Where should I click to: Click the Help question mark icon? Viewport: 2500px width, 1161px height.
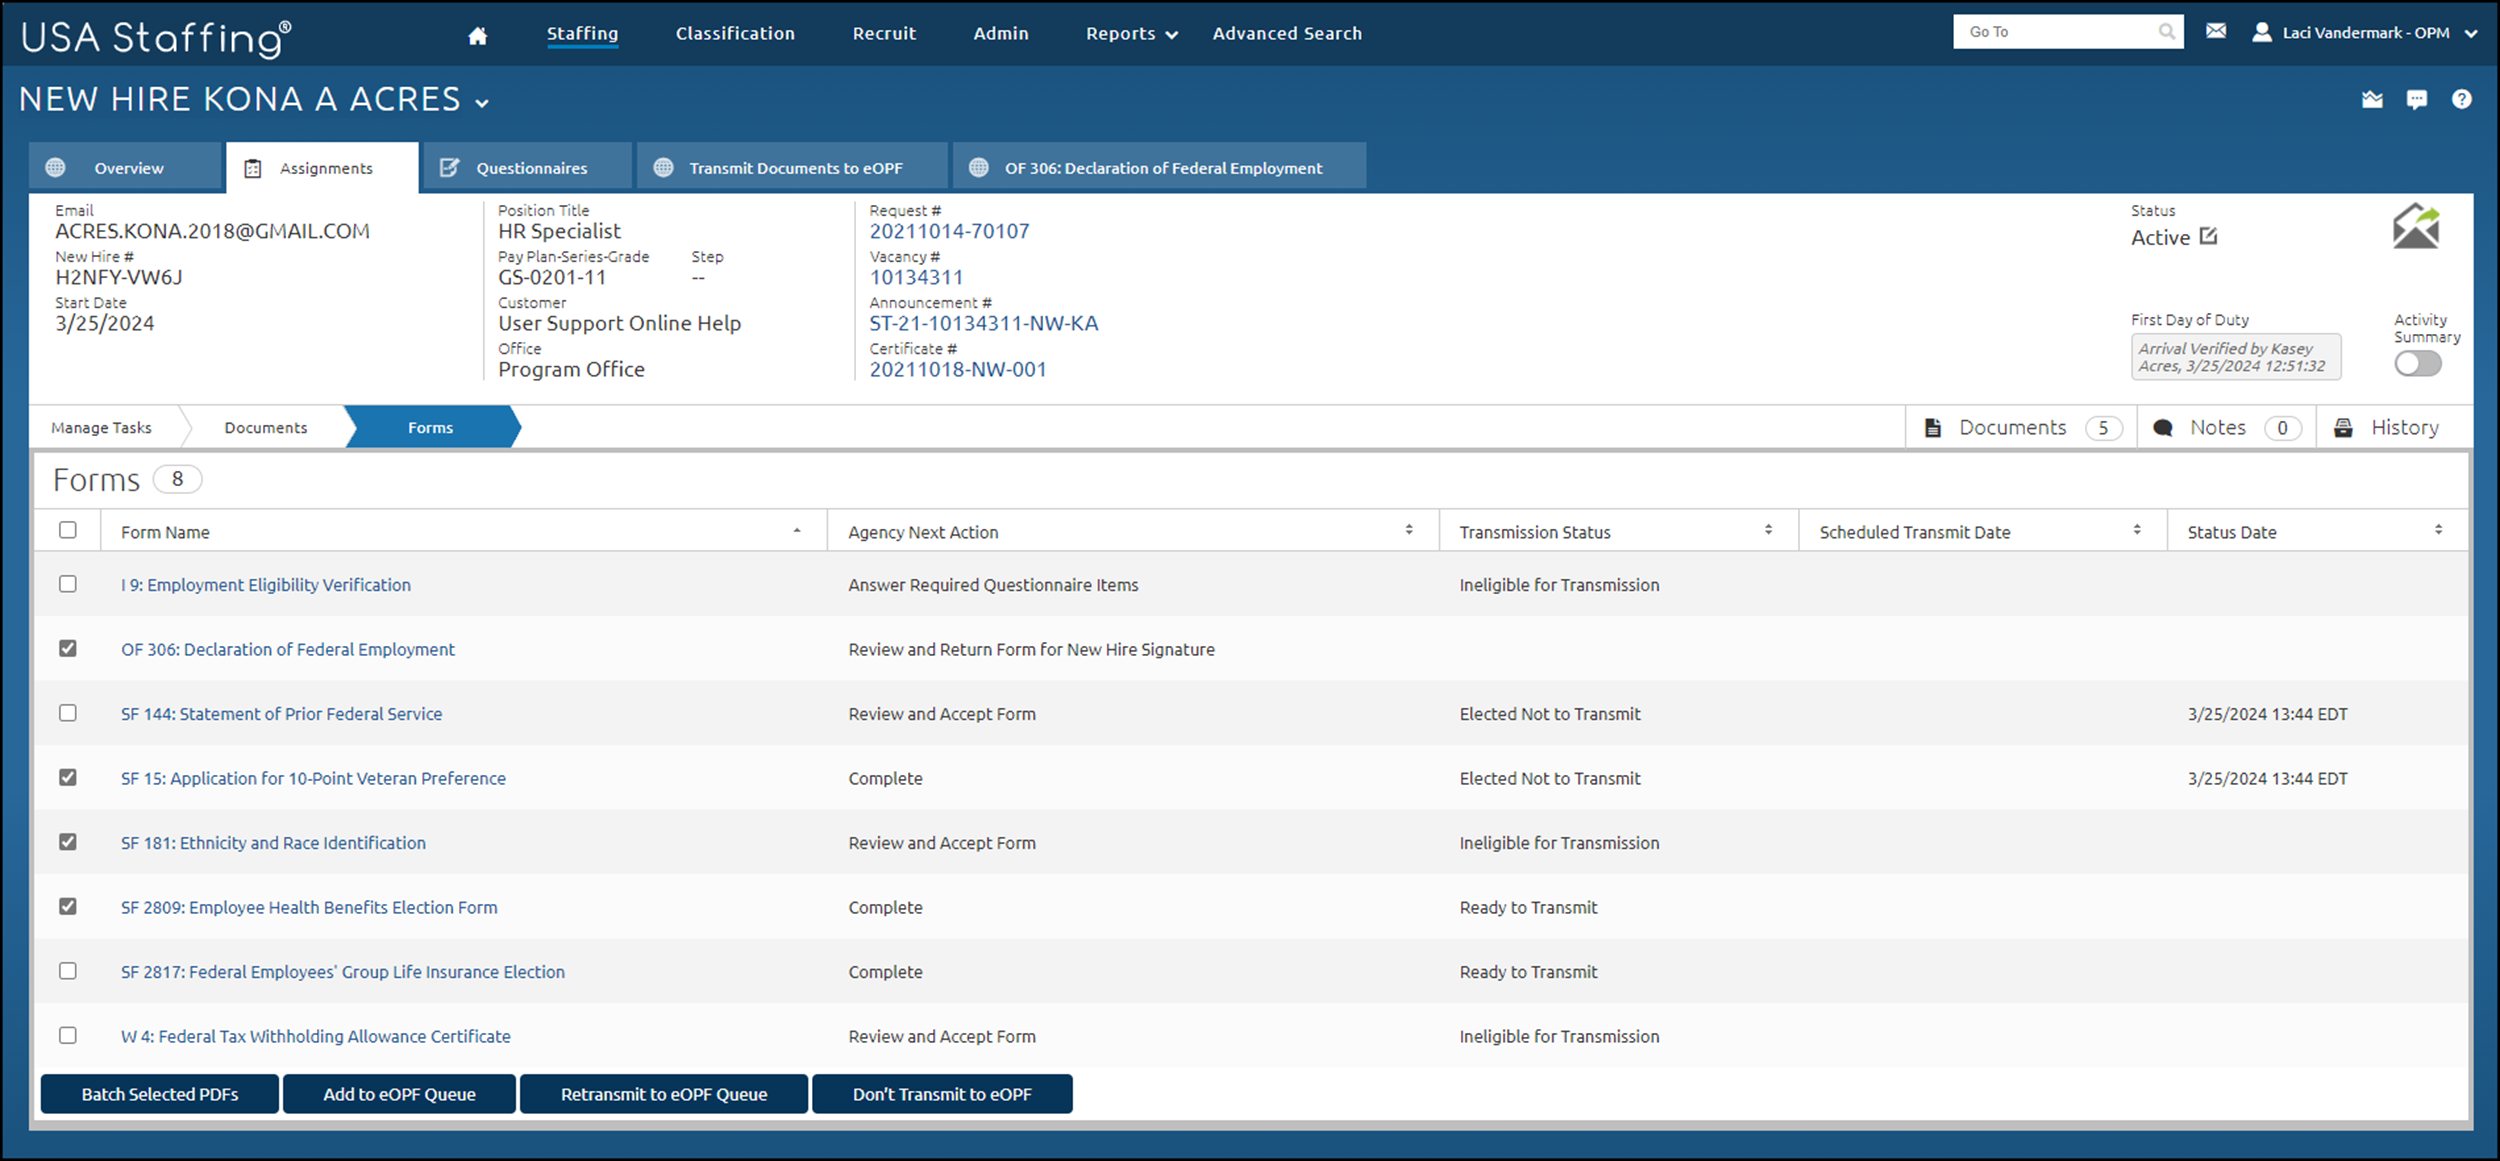point(2463,99)
